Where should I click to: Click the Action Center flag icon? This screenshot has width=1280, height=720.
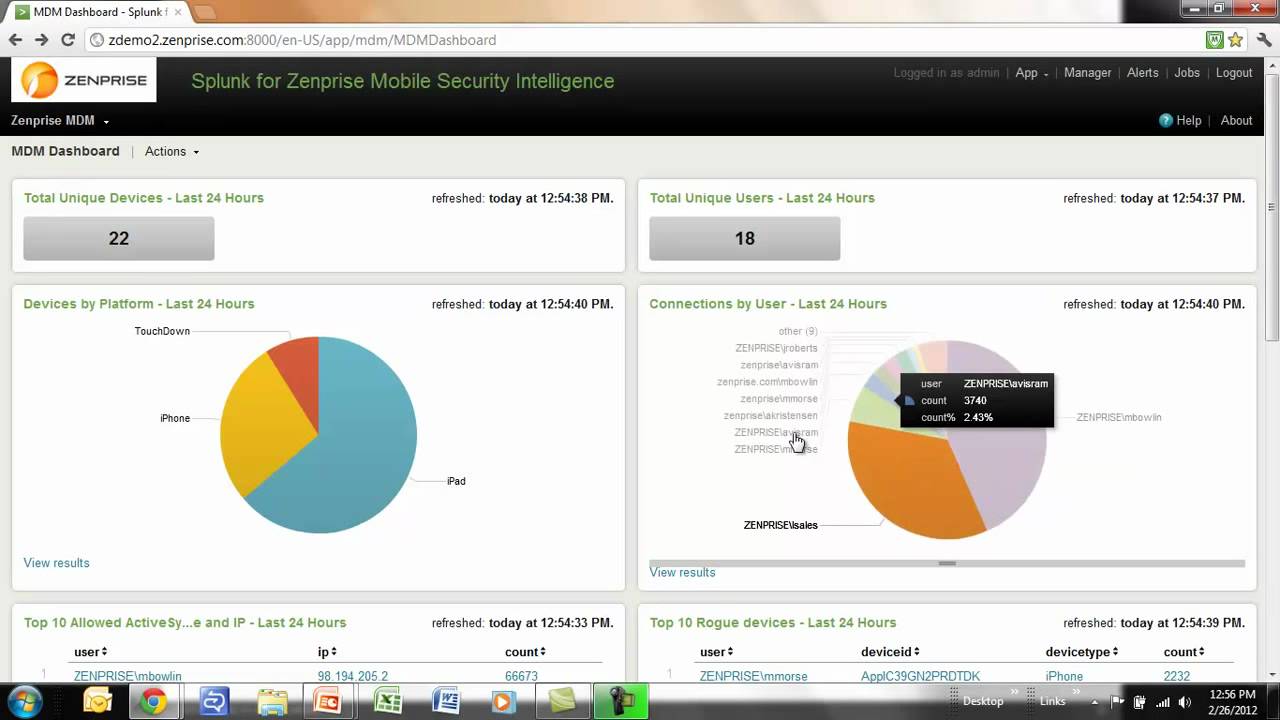click(x=1117, y=702)
